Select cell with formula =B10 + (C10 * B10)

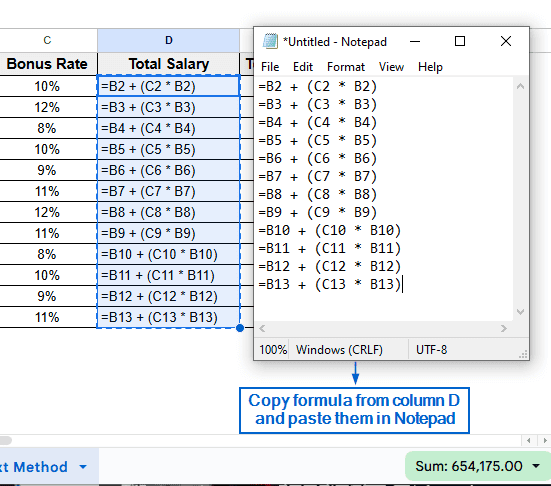click(169, 254)
